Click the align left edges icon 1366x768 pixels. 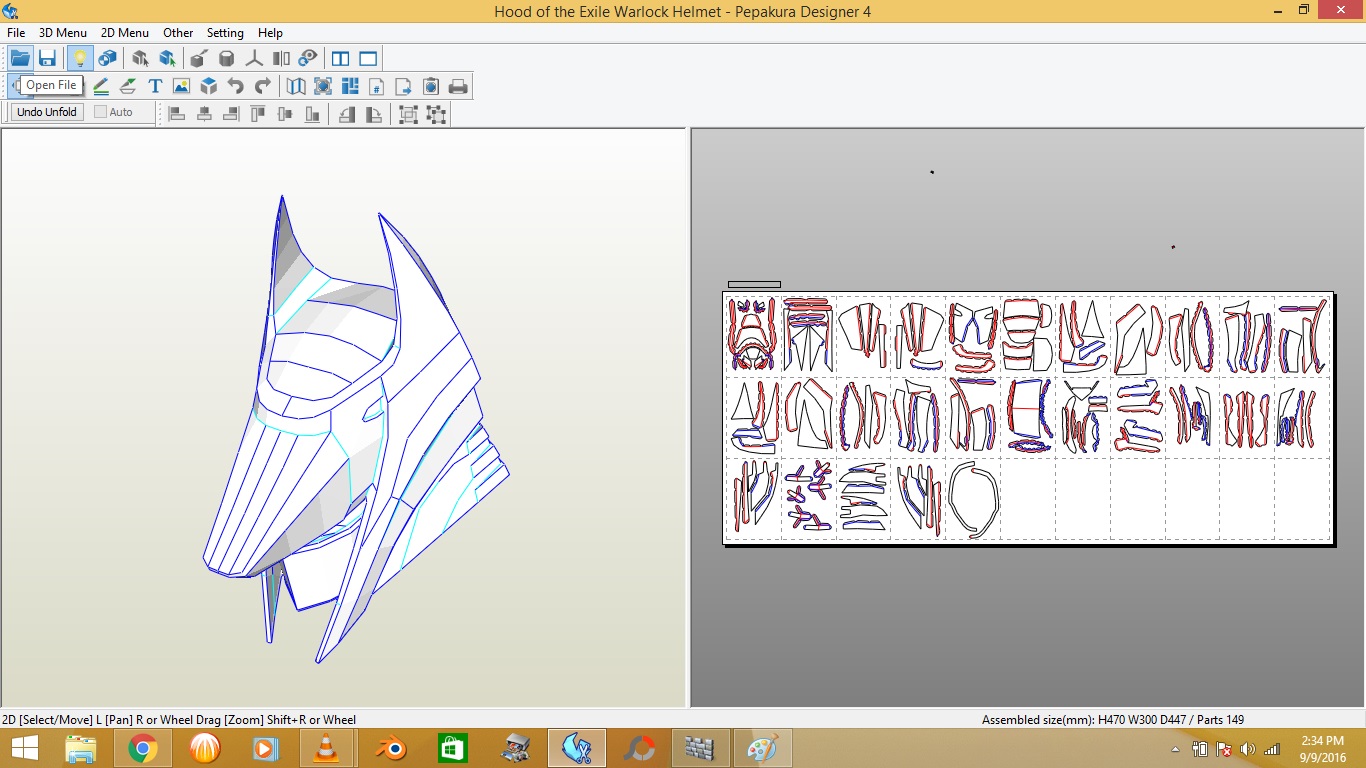177,114
